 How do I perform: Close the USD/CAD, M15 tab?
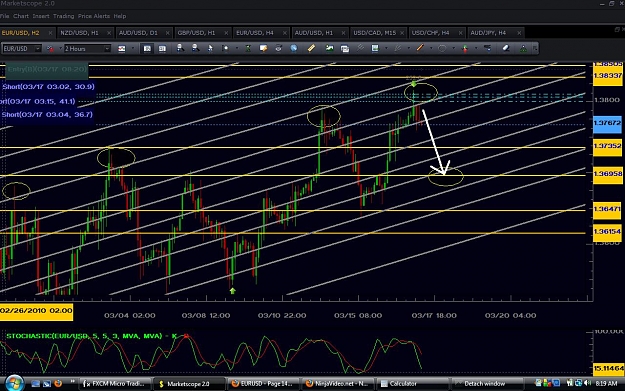pyautogui.click(x=402, y=33)
